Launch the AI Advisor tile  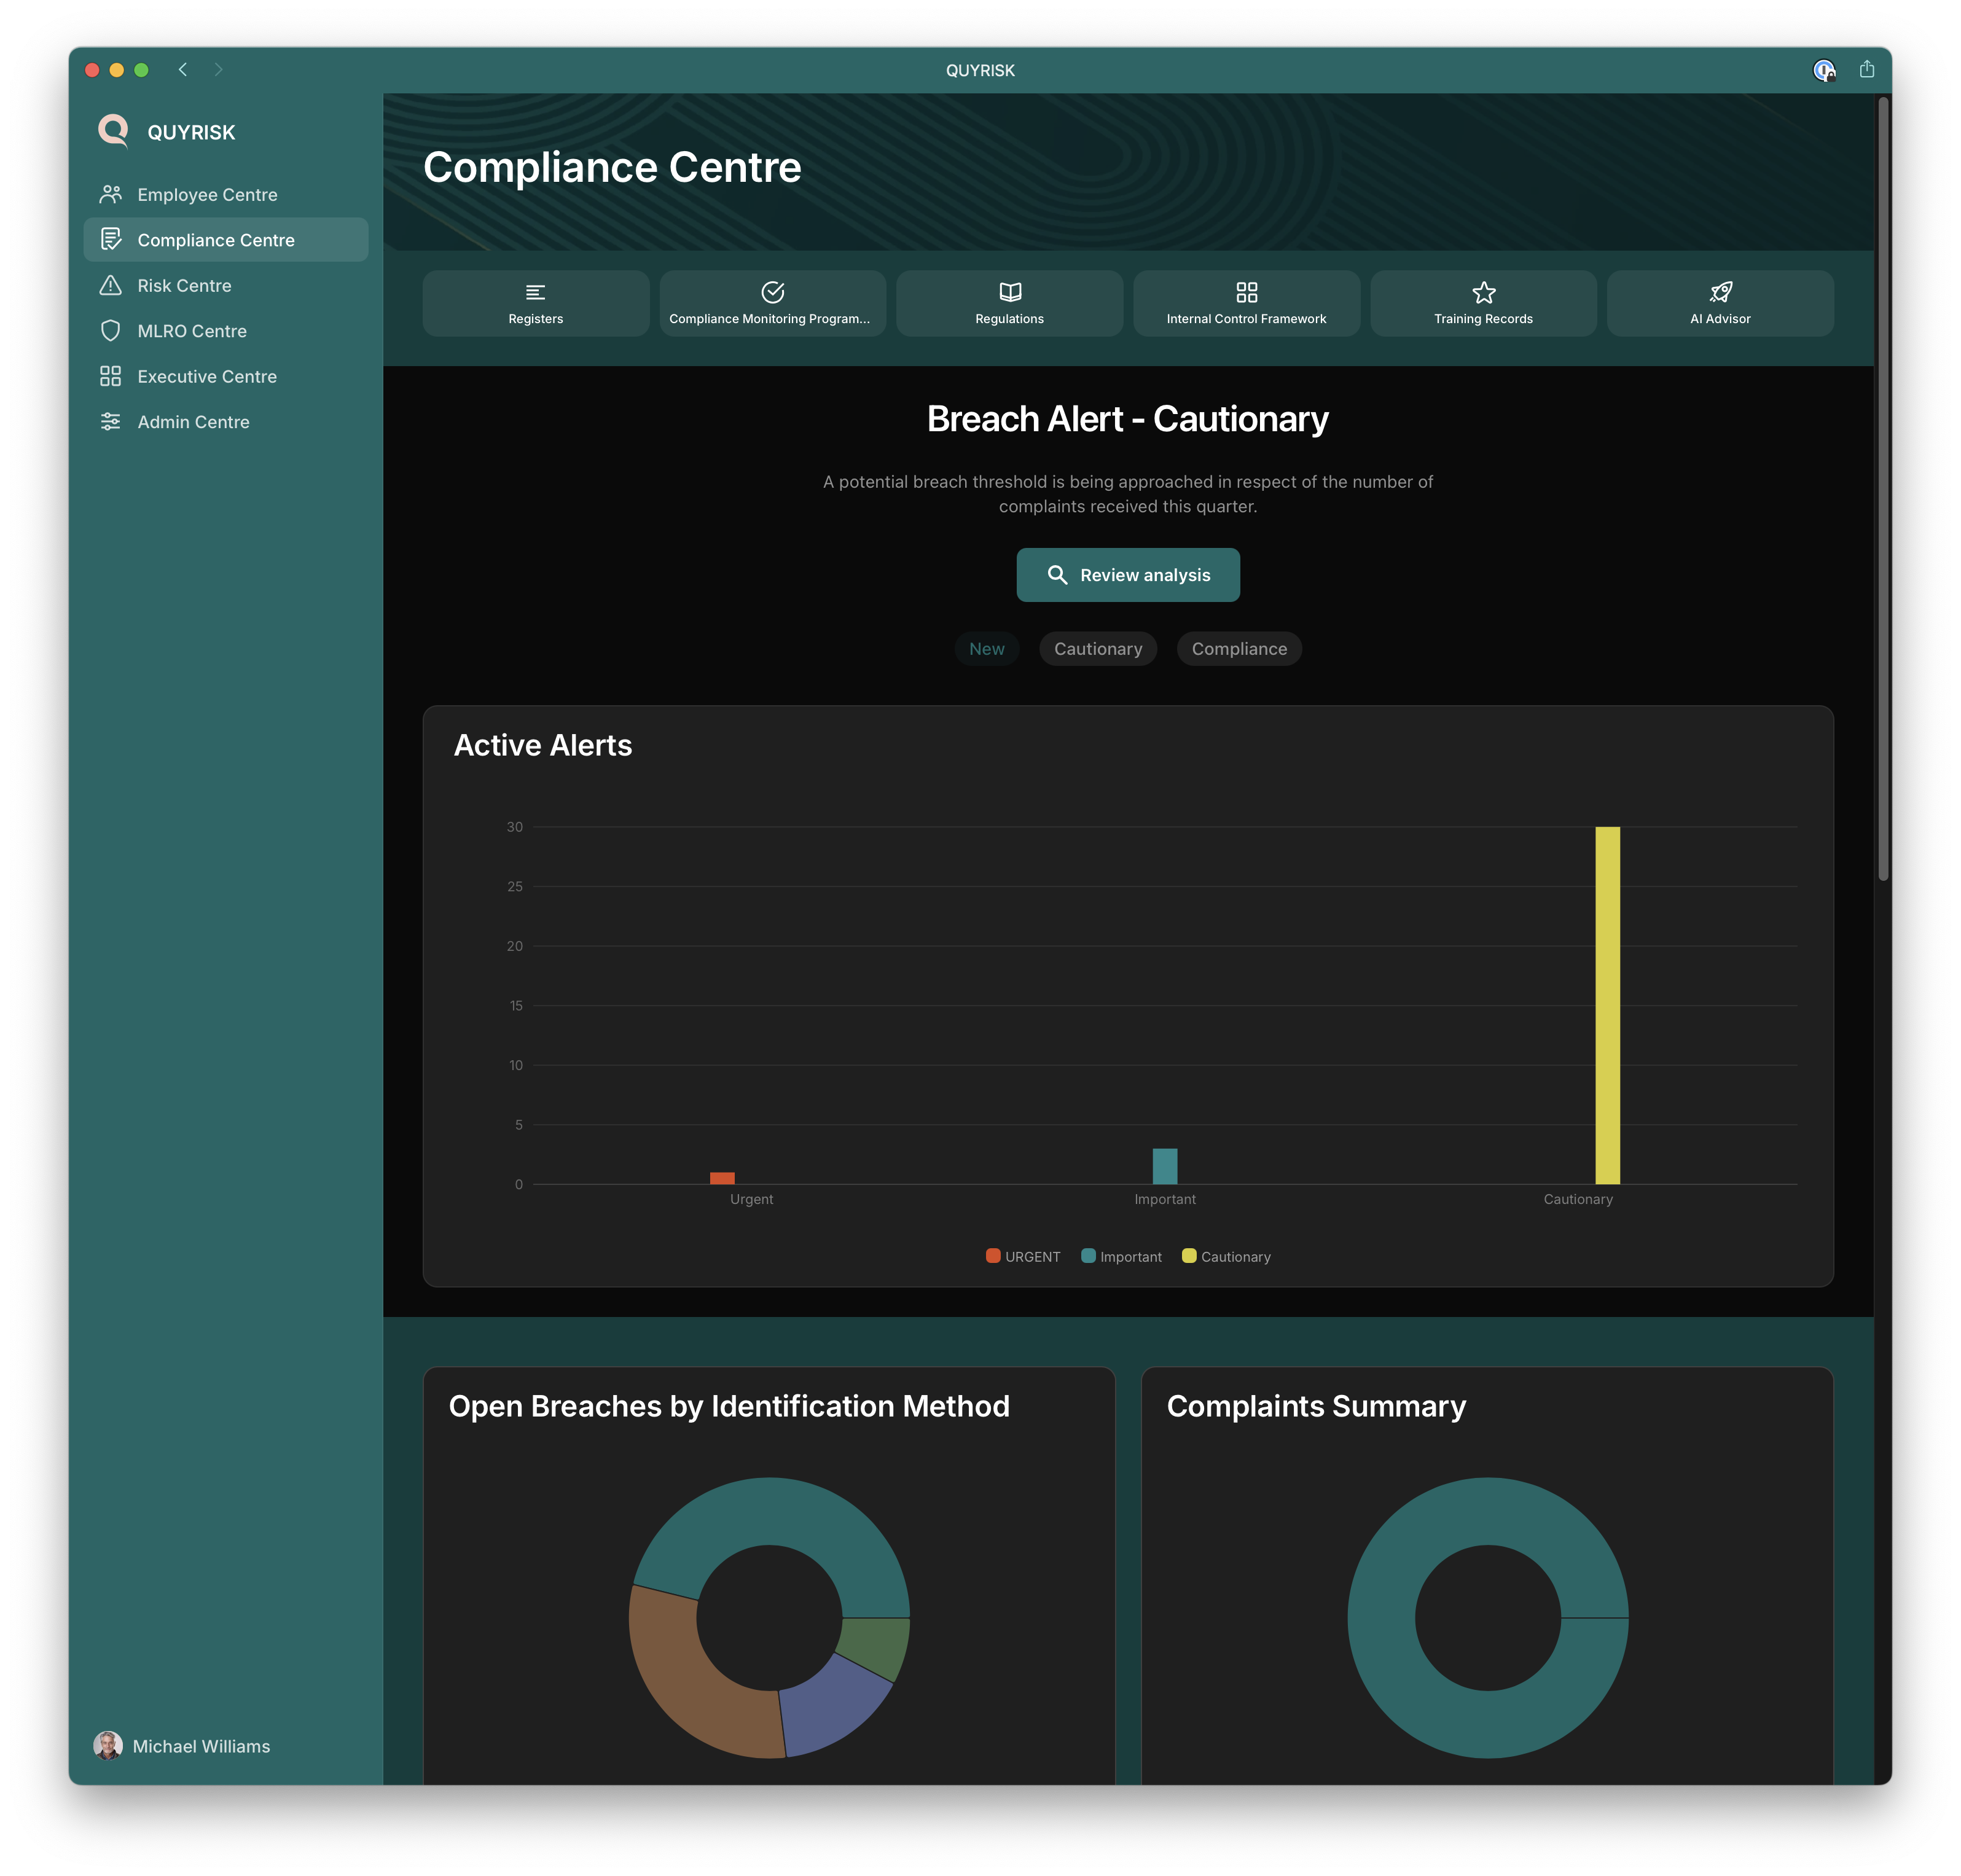tap(1720, 303)
